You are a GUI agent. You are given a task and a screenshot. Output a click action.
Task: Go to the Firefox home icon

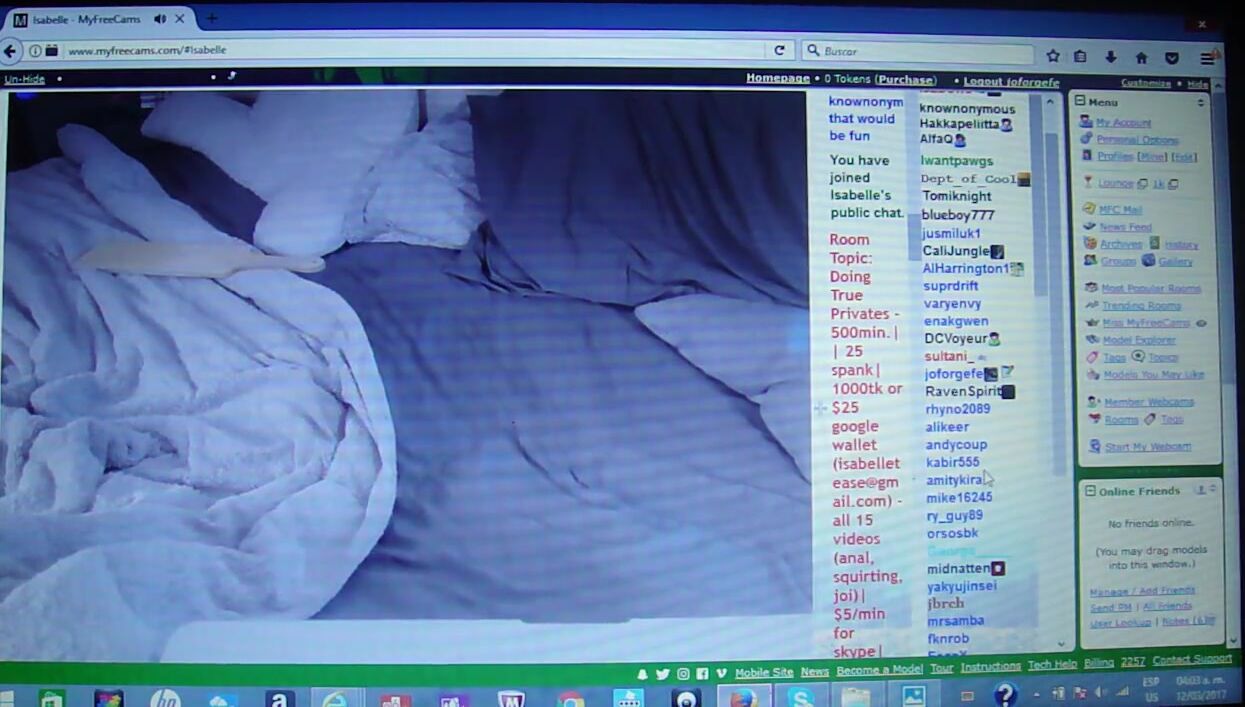(1141, 58)
